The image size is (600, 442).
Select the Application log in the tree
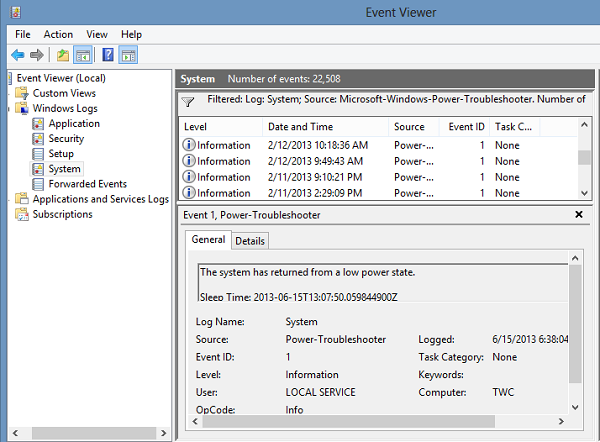click(74, 124)
